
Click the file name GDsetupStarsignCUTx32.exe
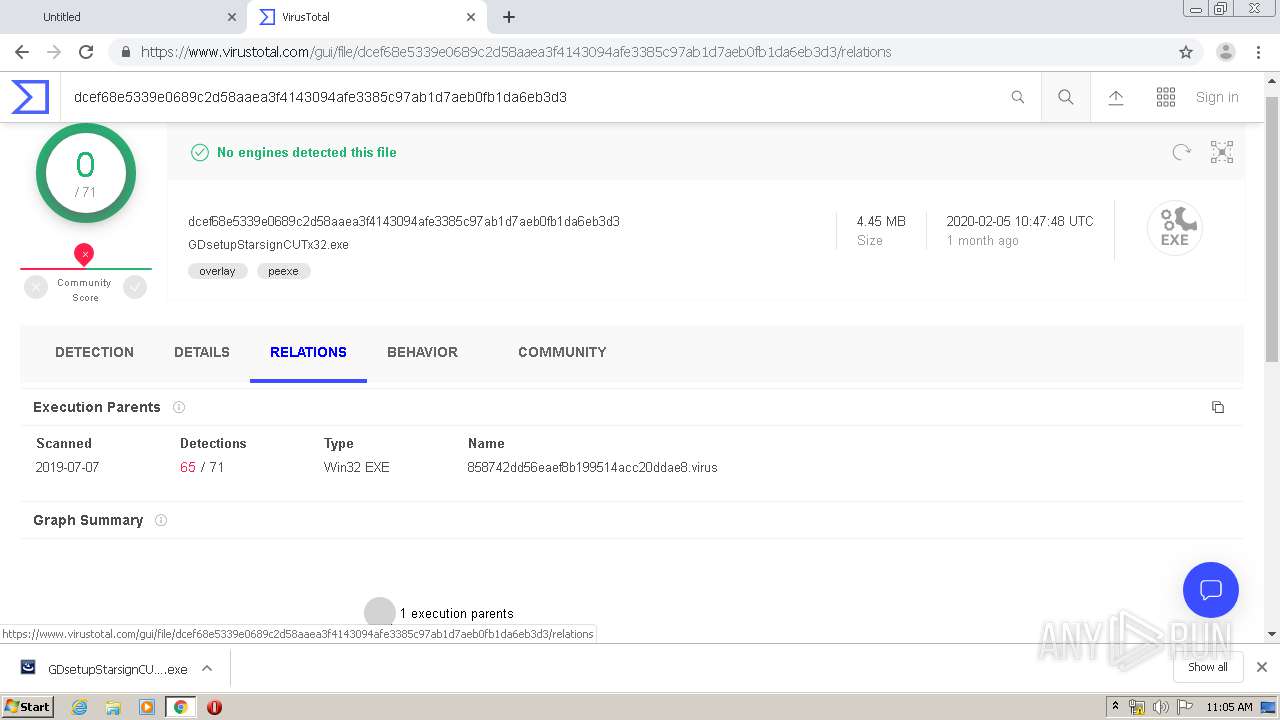268,244
